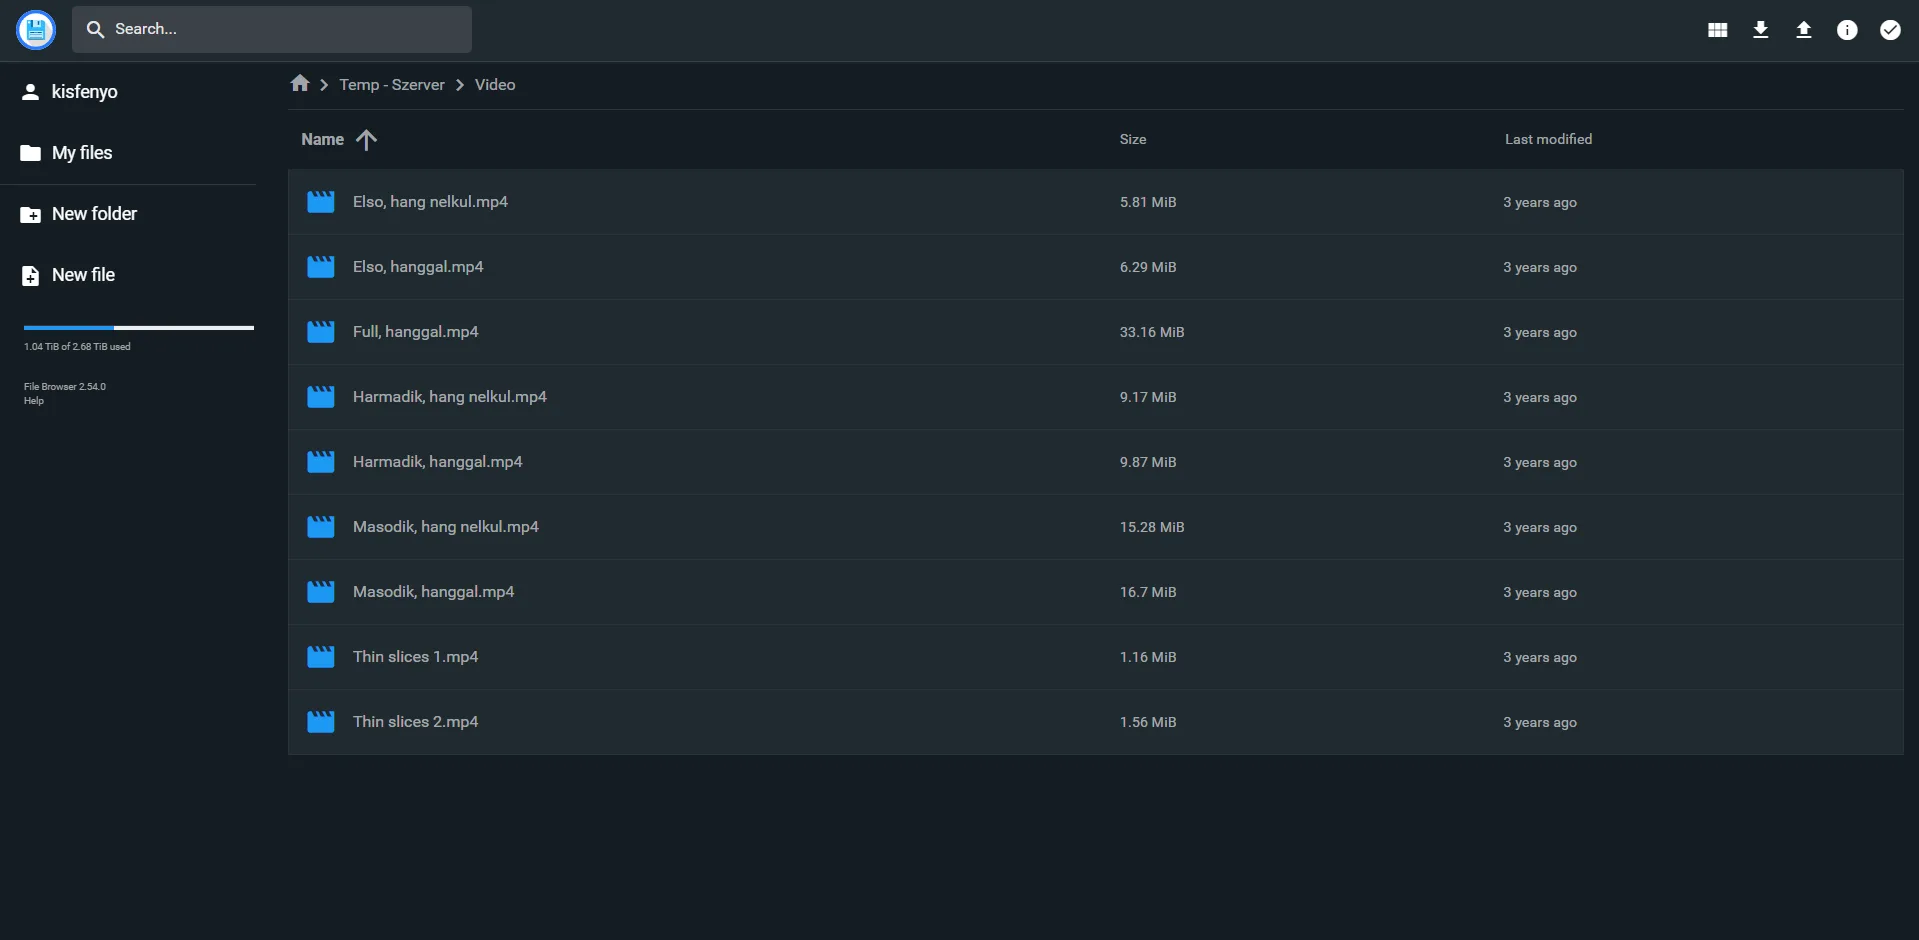Viewport: 1919px width, 940px height.
Task: Click the storage usage progress bar
Action: pyautogui.click(x=138, y=327)
